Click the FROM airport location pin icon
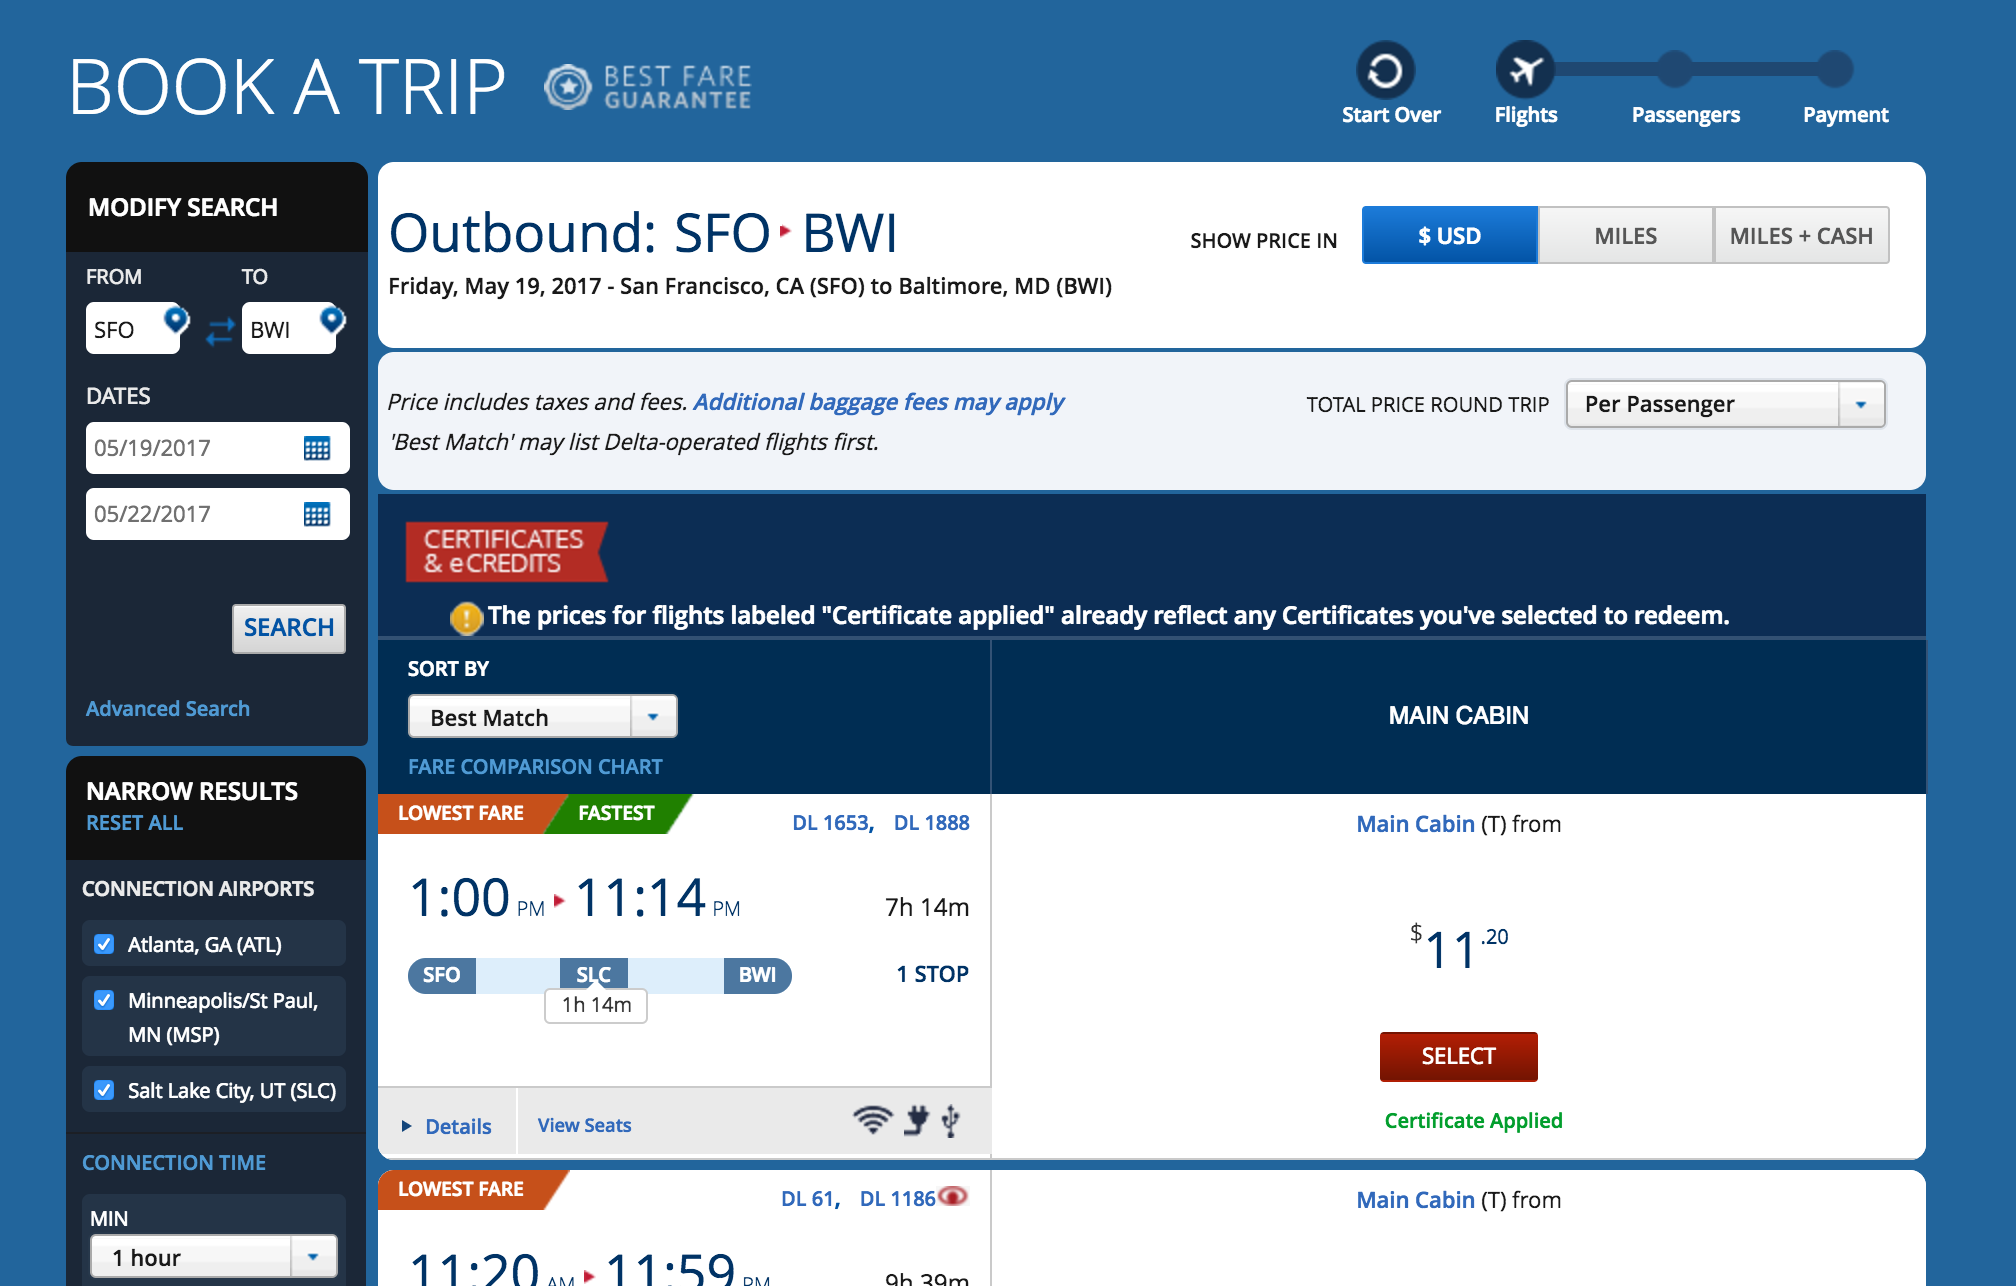2016x1286 pixels. point(176,320)
